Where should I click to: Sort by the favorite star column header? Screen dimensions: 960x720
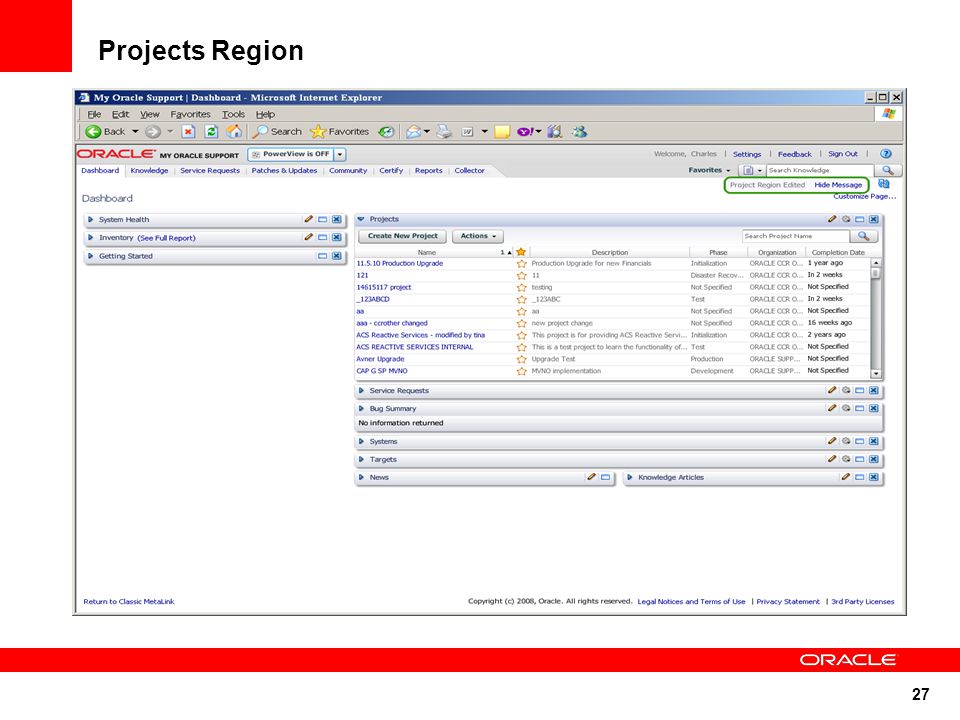(521, 252)
